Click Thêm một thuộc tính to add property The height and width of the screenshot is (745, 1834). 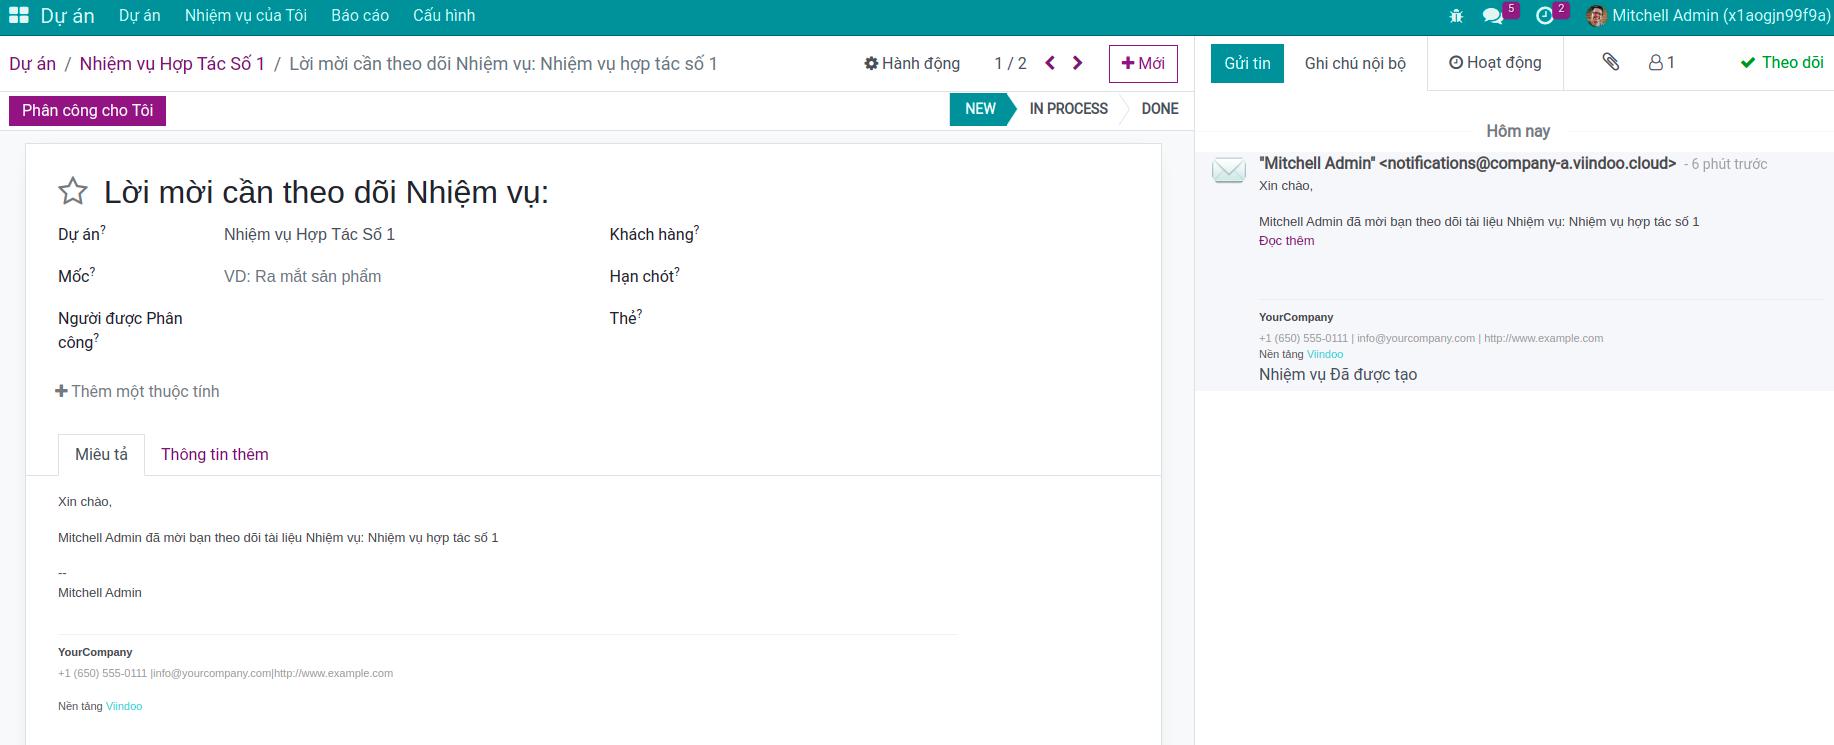[x=137, y=391]
